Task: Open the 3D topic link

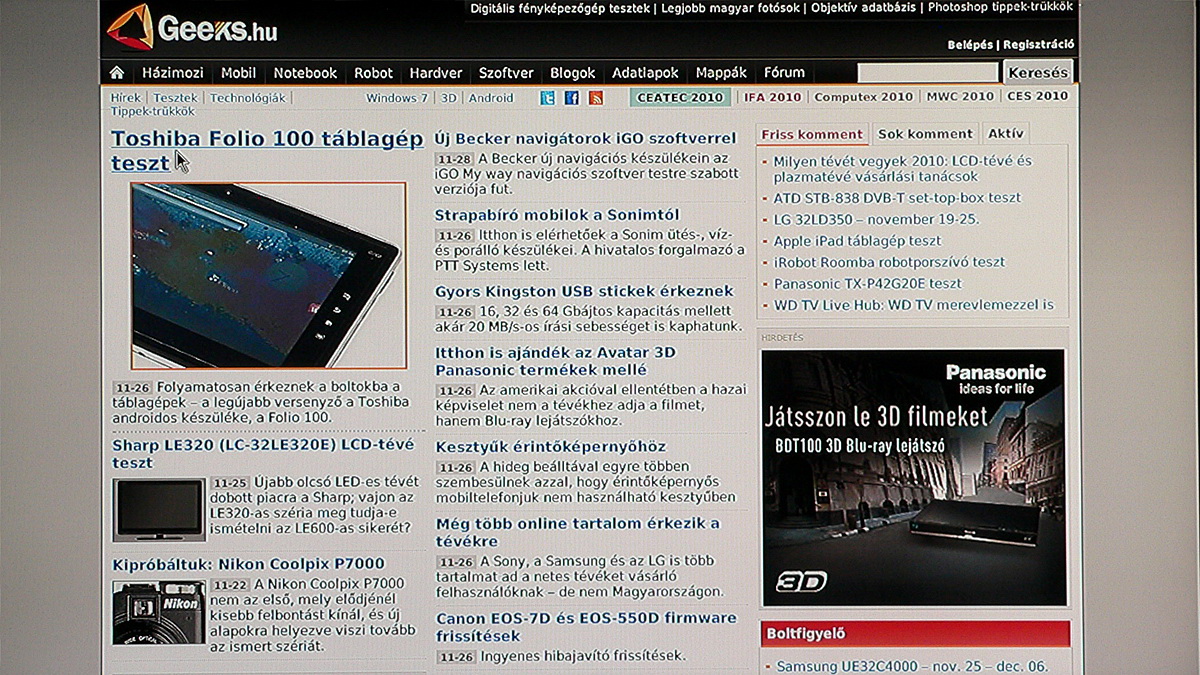Action: (x=449, y=98)
